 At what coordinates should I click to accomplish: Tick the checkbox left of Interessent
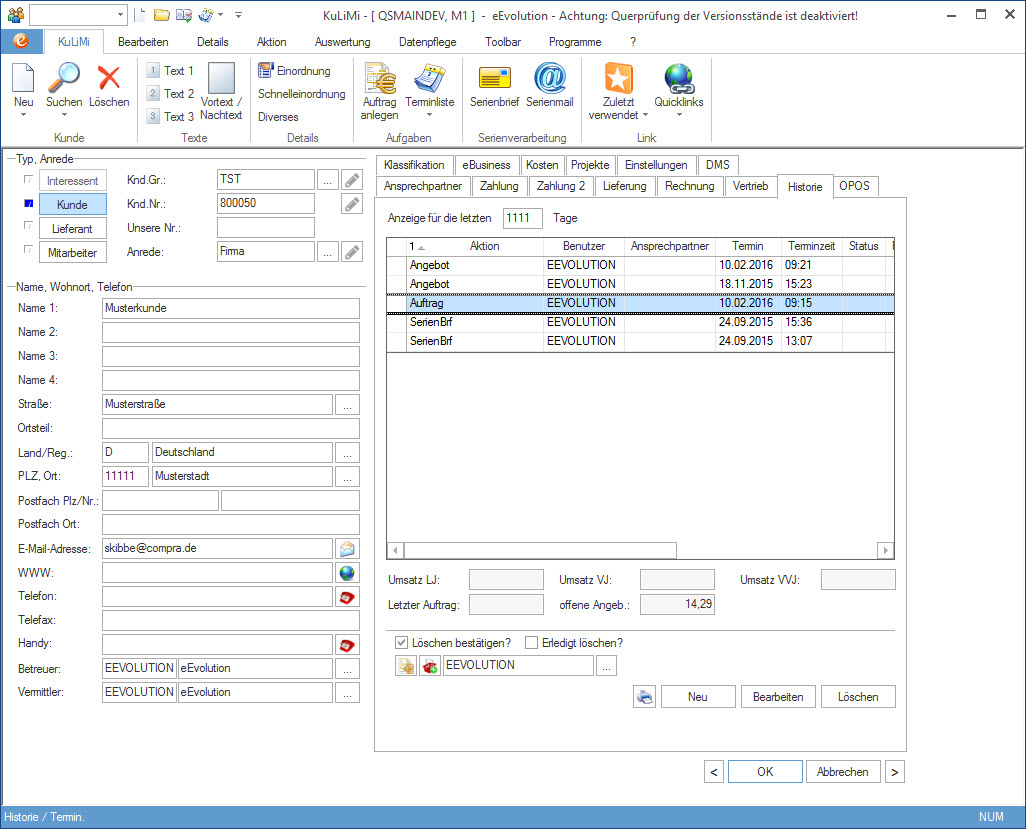pos(28,179)
